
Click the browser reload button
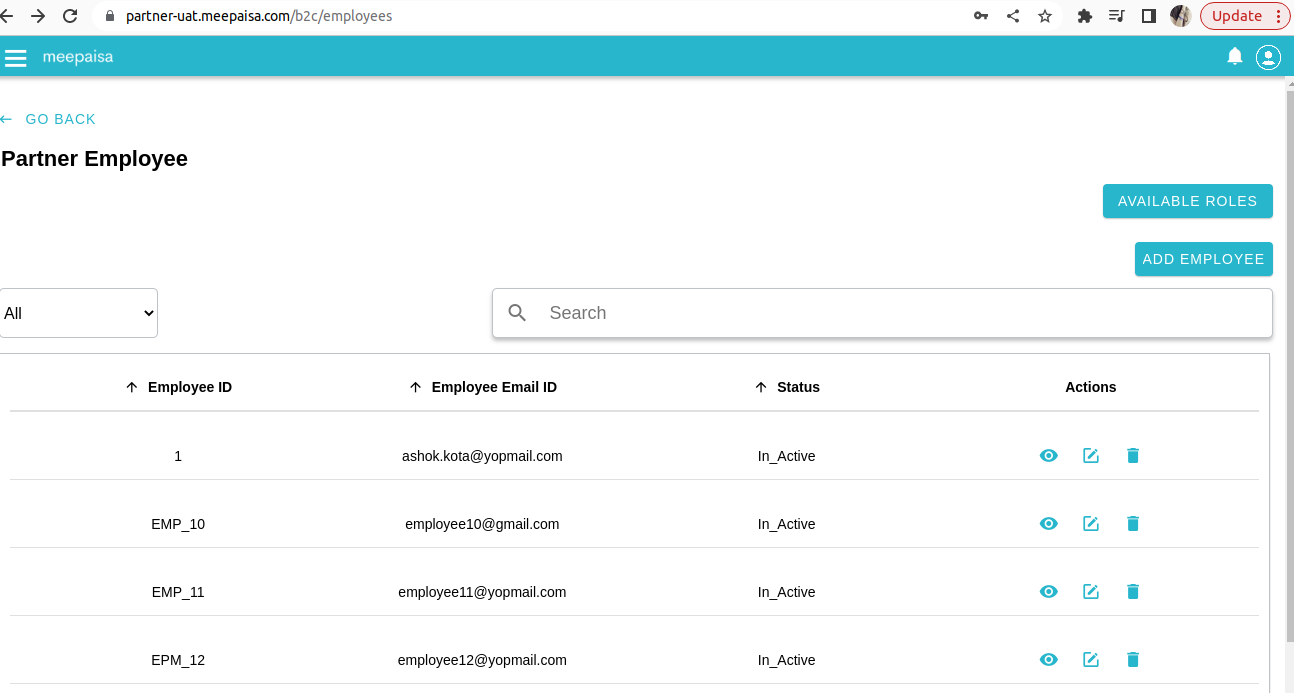point(70,16)
